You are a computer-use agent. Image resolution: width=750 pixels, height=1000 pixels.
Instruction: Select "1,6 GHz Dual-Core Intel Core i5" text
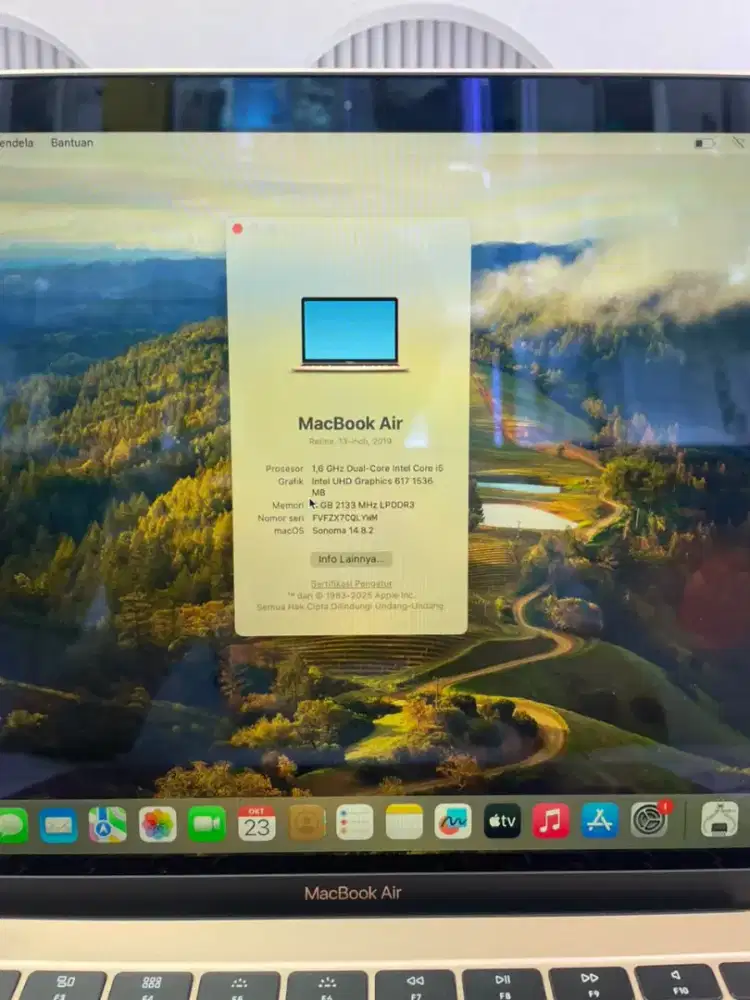click(x=377, y=468)
